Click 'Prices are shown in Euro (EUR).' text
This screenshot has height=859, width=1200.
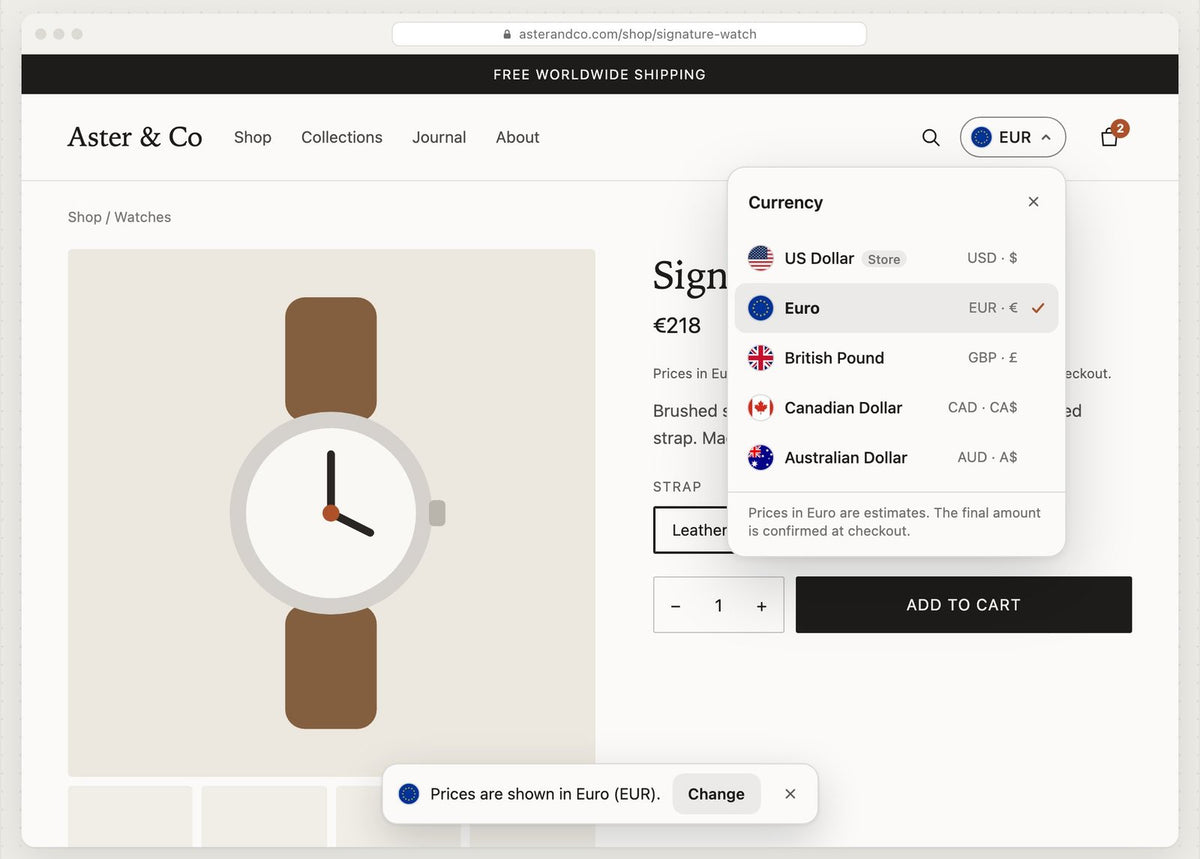tap(545, 794)
